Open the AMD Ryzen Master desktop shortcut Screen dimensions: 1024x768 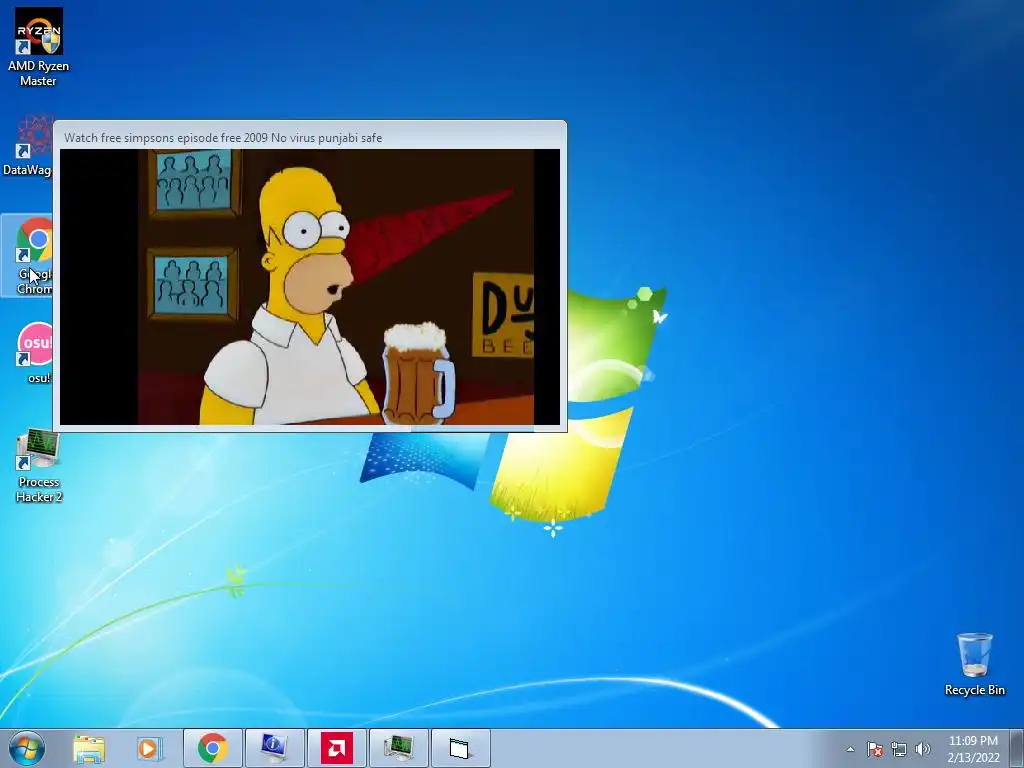point(39,47)
